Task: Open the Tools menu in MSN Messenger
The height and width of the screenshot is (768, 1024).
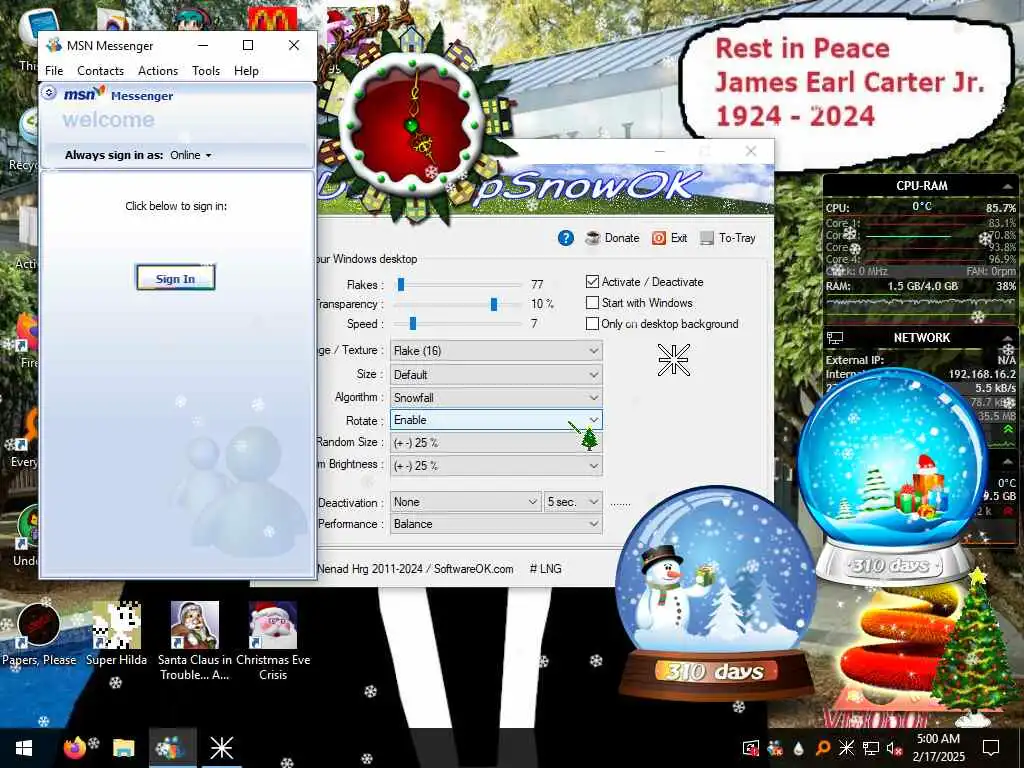Action: (x=206, y=71)
